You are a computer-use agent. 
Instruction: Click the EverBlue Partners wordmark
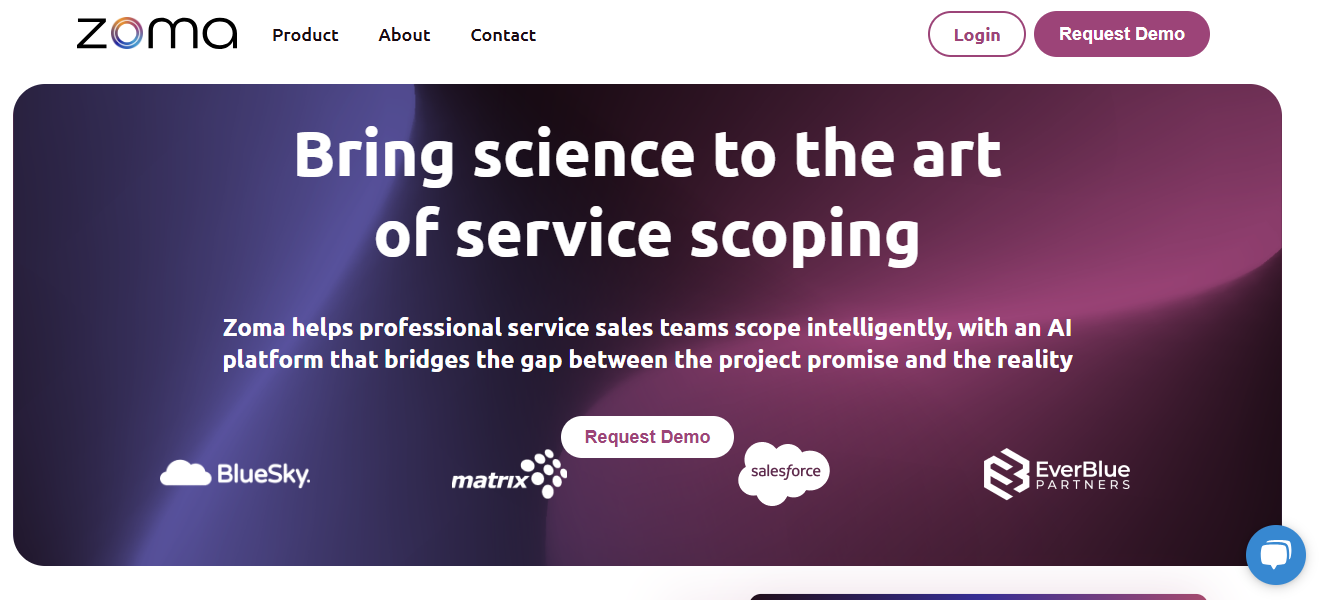pos(1083,474)
